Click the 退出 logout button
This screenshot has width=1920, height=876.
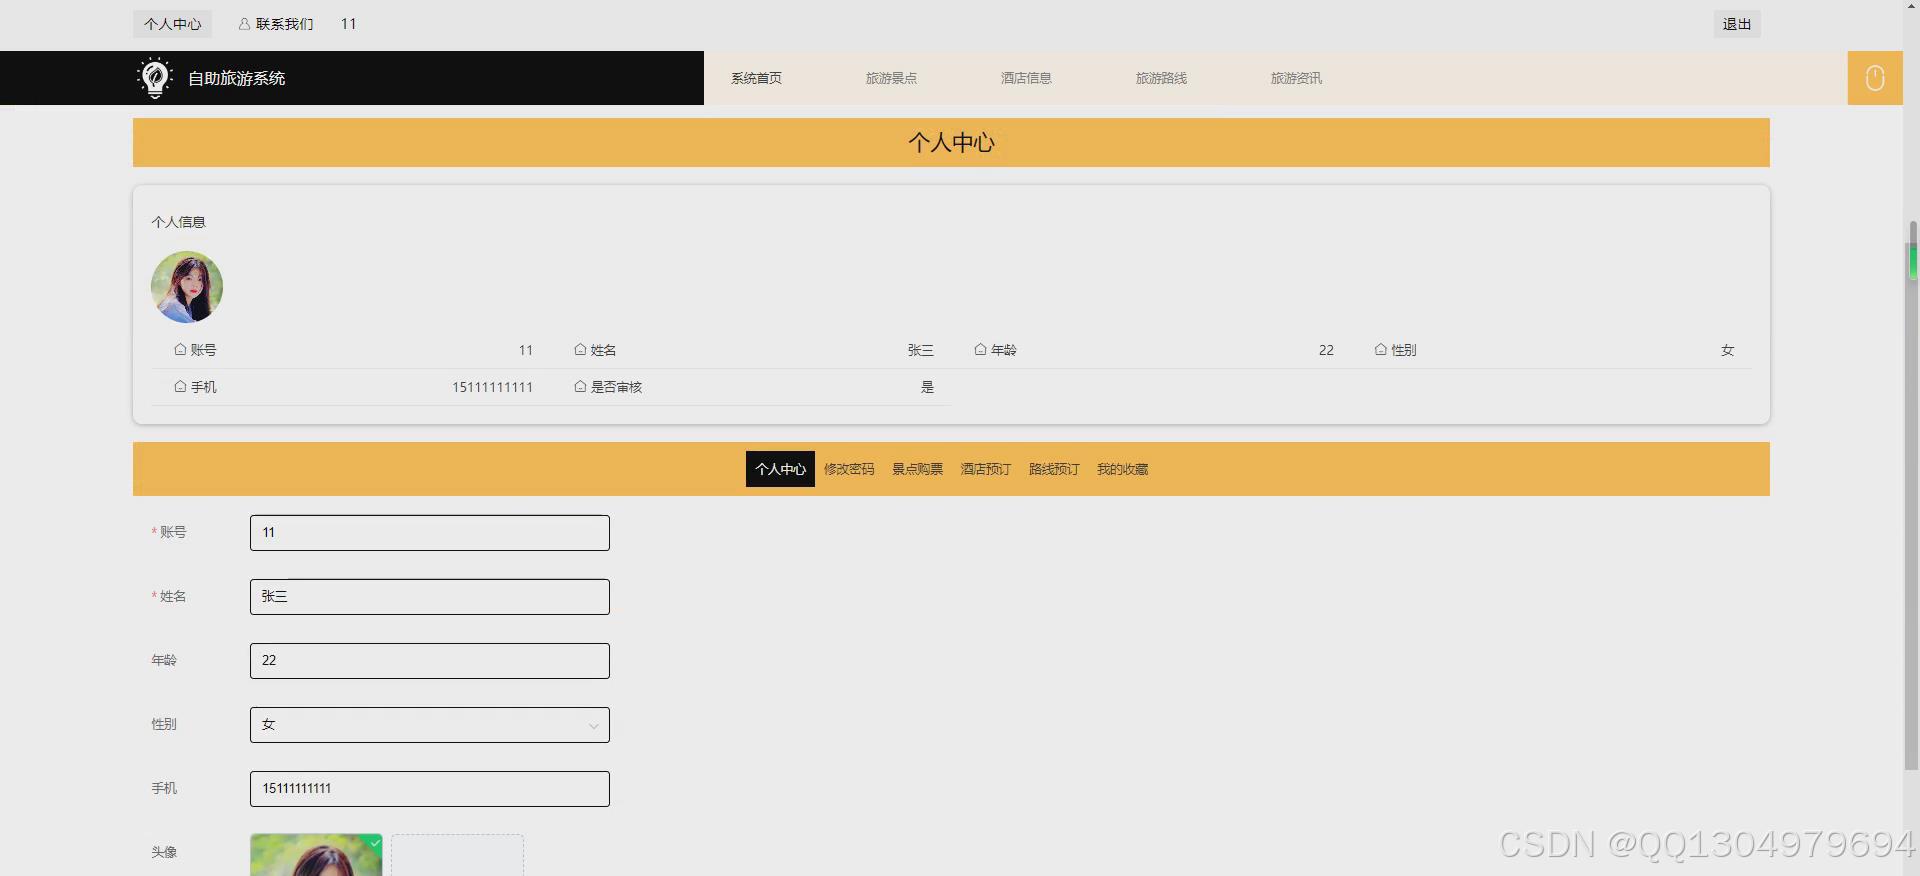tap(1737, 24)
